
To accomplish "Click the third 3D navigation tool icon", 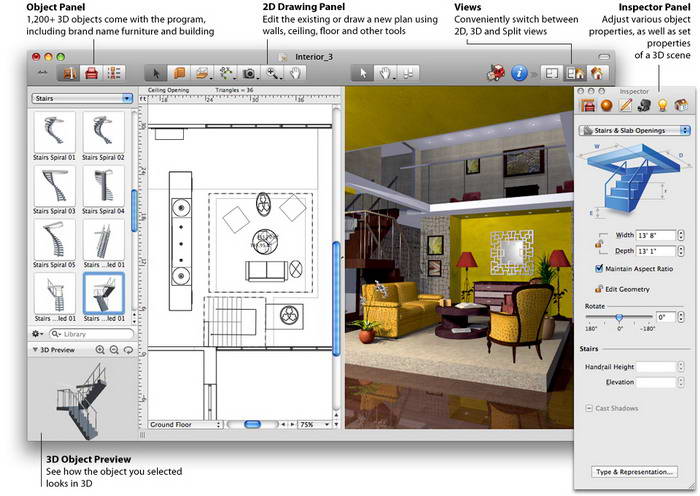I will pos(408,73).
